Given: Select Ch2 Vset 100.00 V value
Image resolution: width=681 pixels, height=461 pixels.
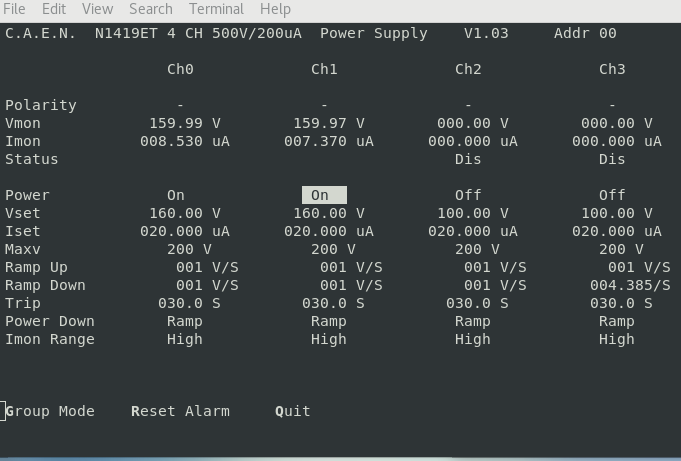Looking at the screenshot, I should tap(473, 213).
